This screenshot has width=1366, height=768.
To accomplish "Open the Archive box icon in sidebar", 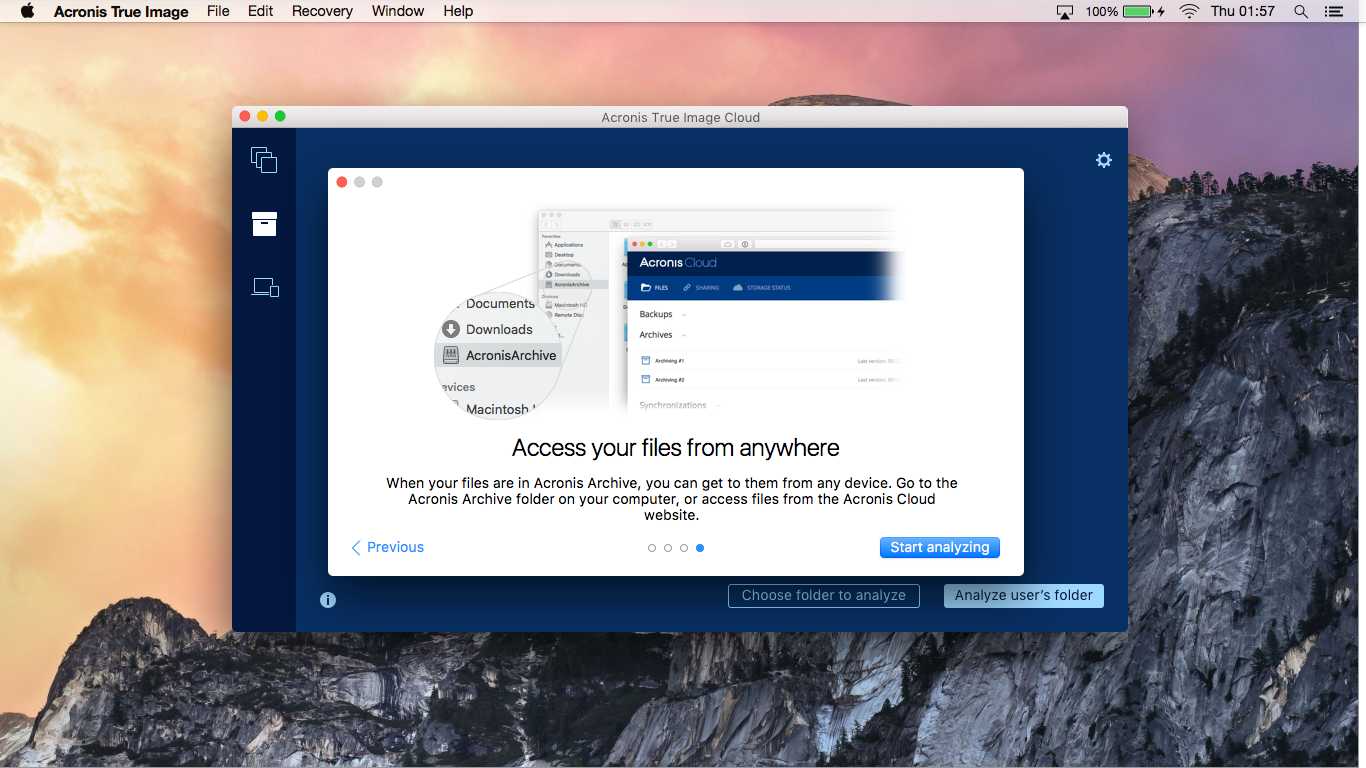I will click(264, 224).
